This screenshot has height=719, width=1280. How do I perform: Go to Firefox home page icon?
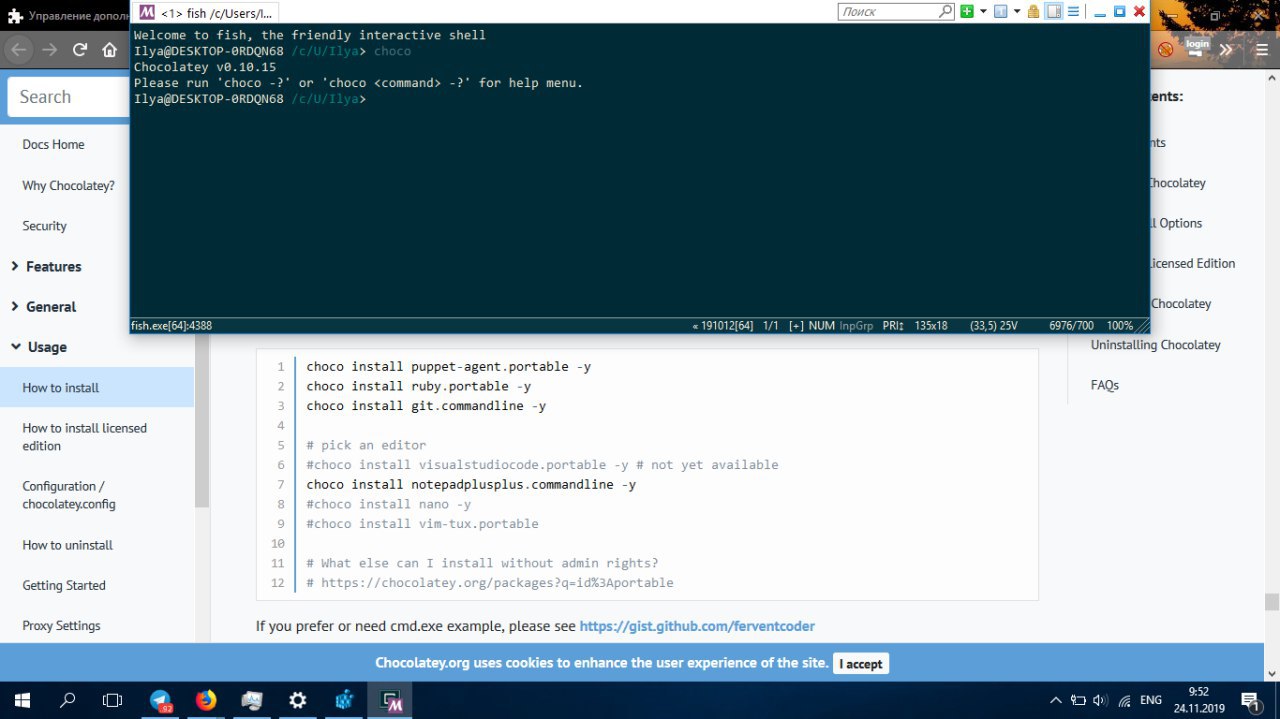click(110, 49)
